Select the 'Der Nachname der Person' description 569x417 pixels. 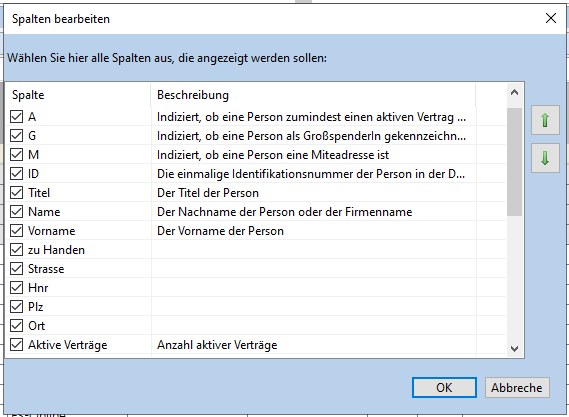284,212
